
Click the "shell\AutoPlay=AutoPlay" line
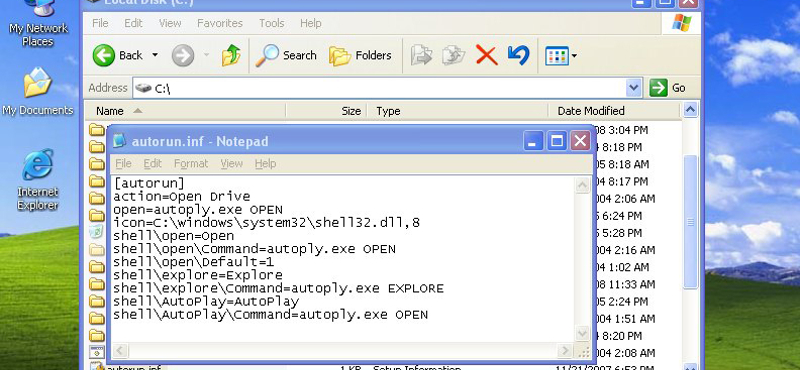pos(206,302)
